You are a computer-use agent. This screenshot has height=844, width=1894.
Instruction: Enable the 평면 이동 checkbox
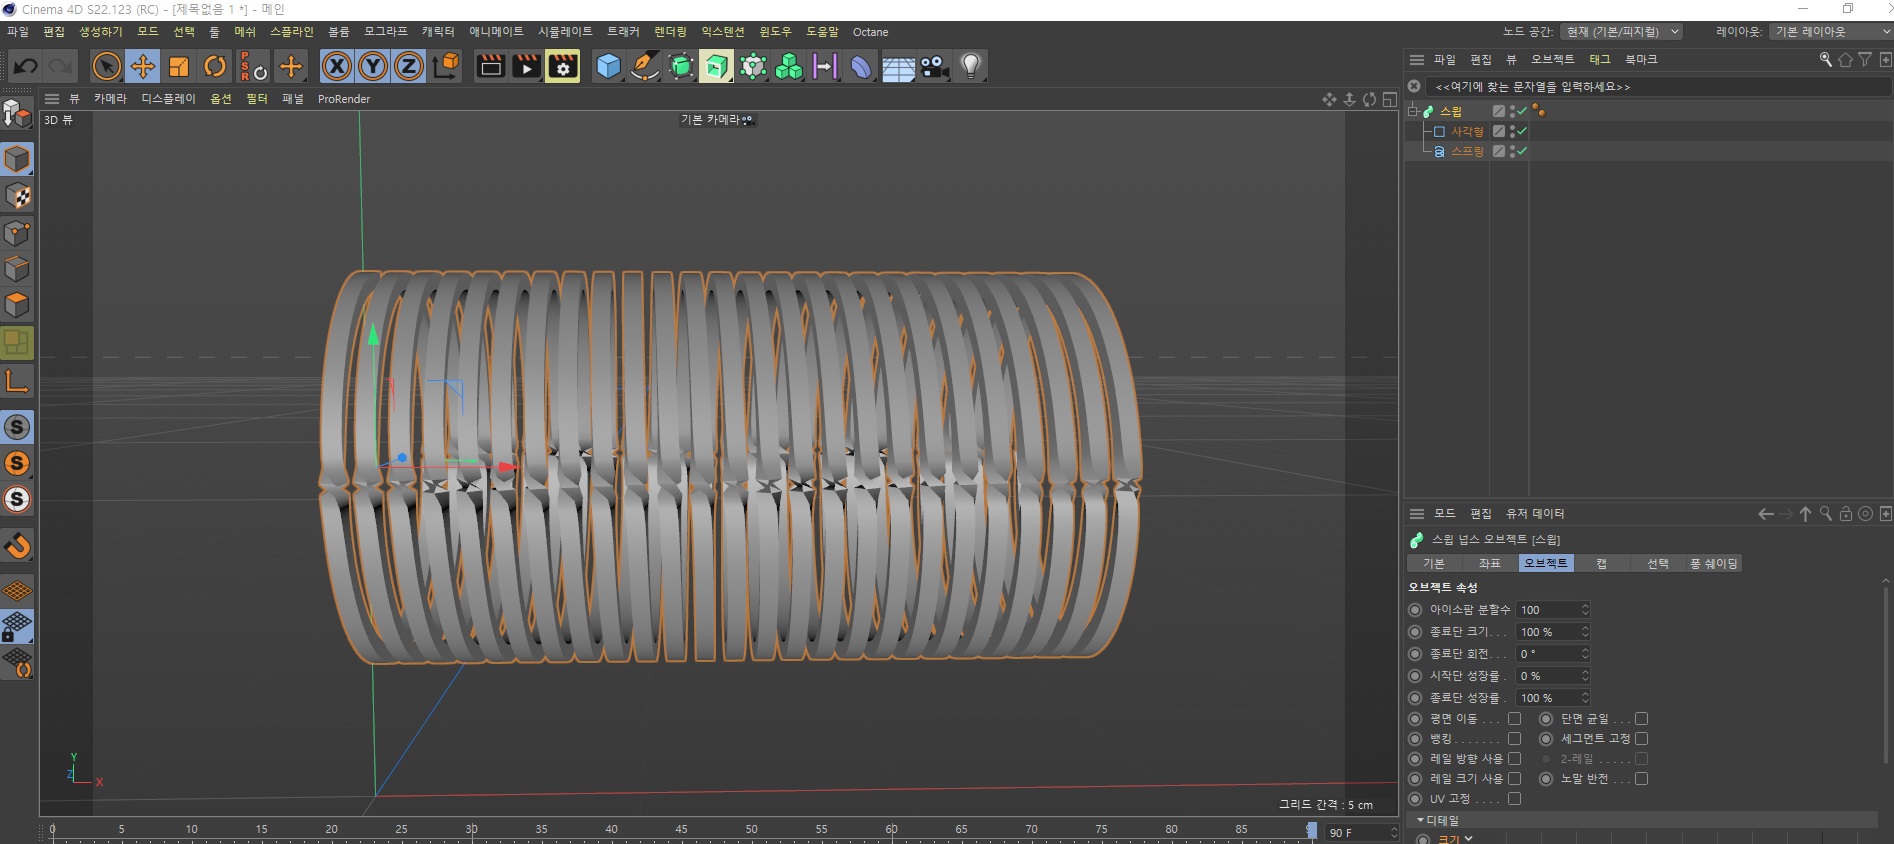pyautogui.click(x=1515, y=719)
